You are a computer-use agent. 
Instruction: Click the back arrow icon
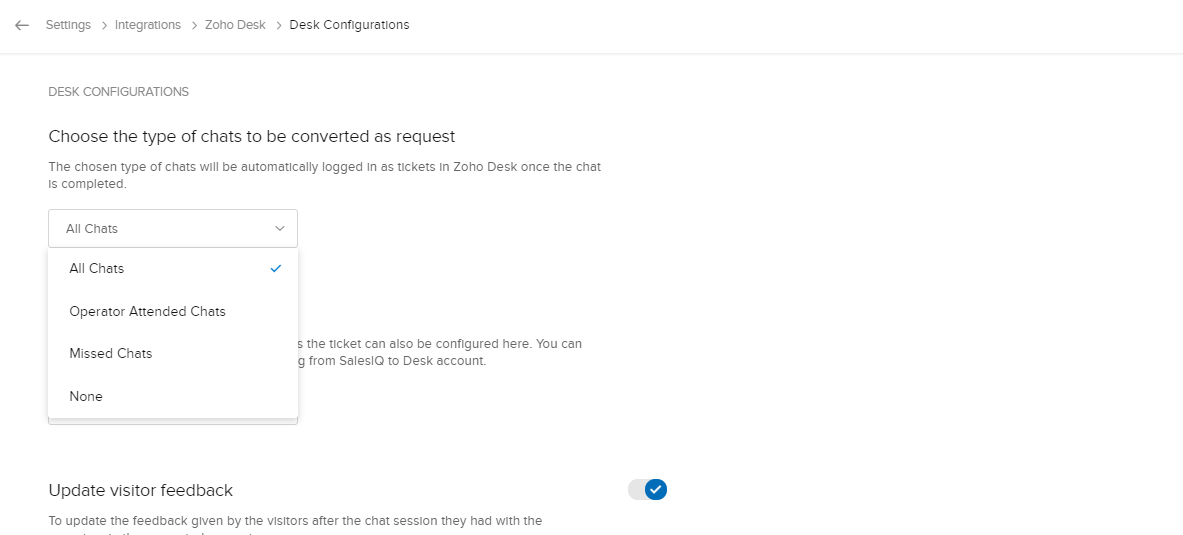coord(22,25)
